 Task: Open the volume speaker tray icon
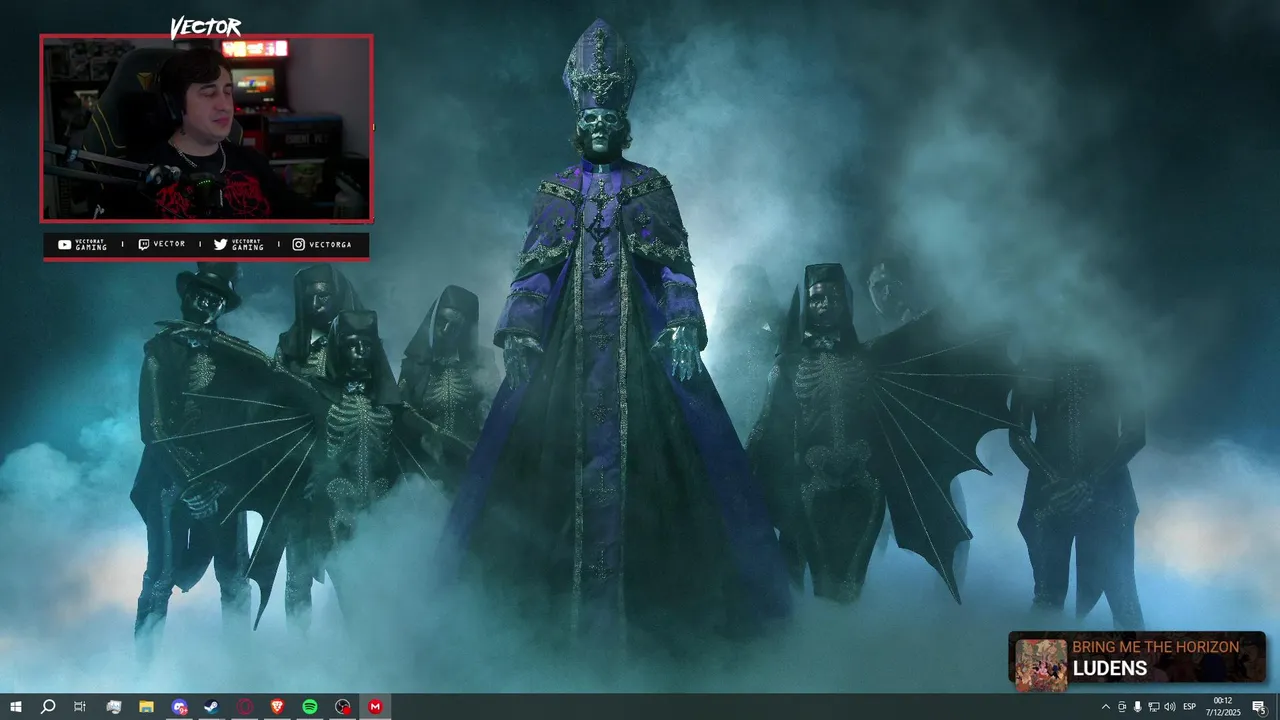tap(1170, 707)
